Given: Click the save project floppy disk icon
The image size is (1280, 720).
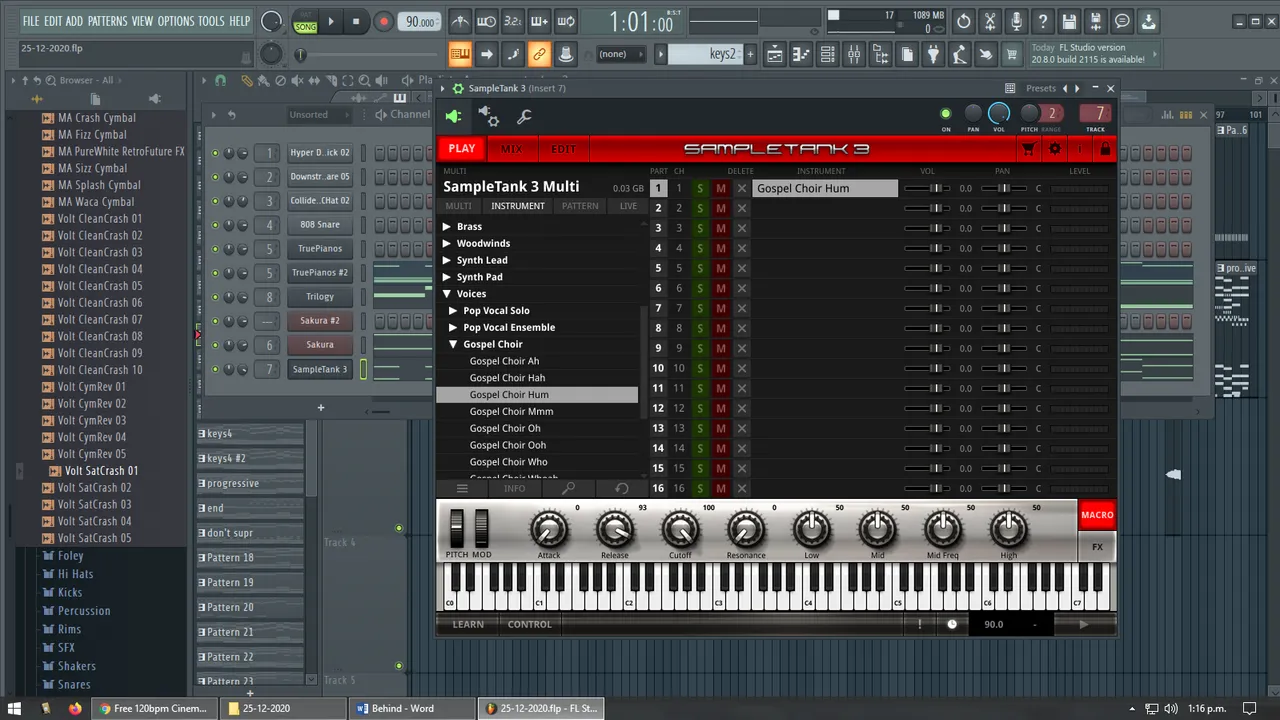Looking at the screenshot, I should (x=1069, y=21).
